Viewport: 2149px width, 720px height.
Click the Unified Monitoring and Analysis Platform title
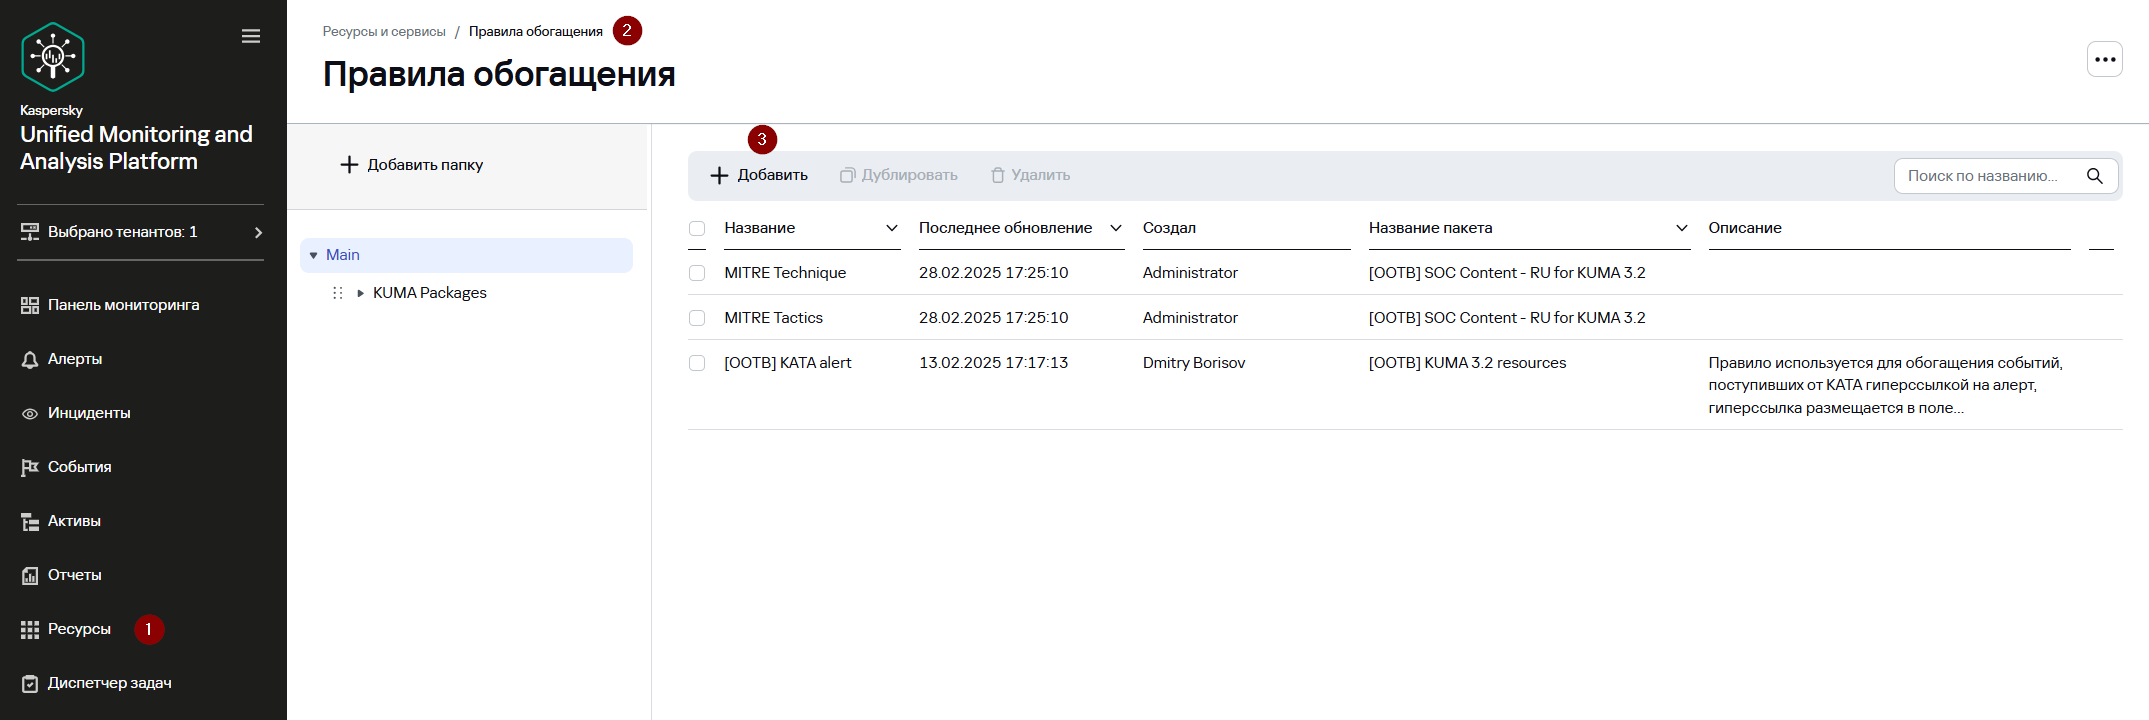pyautogui.click(x=136, y=148)
